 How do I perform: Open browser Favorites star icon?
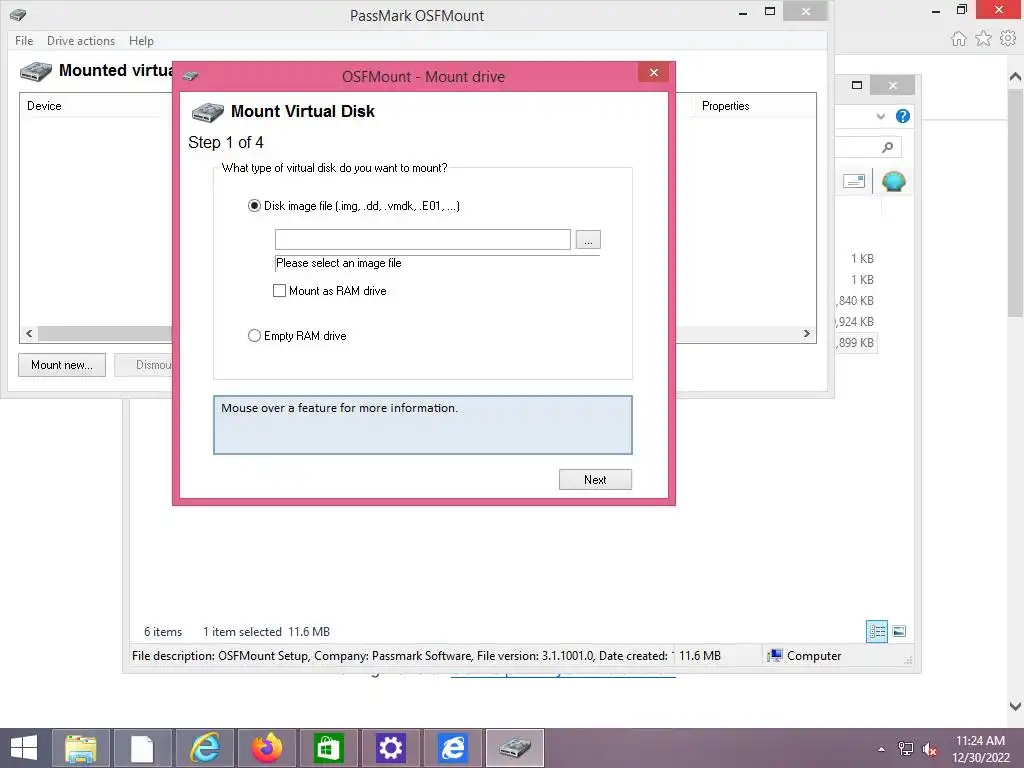[983, 39]
